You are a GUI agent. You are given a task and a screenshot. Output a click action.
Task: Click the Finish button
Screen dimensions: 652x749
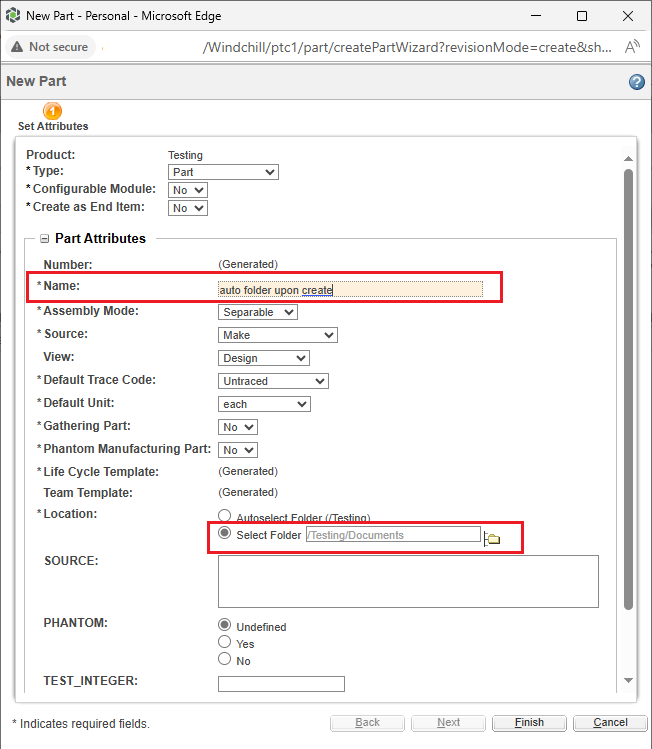[529, 723]
